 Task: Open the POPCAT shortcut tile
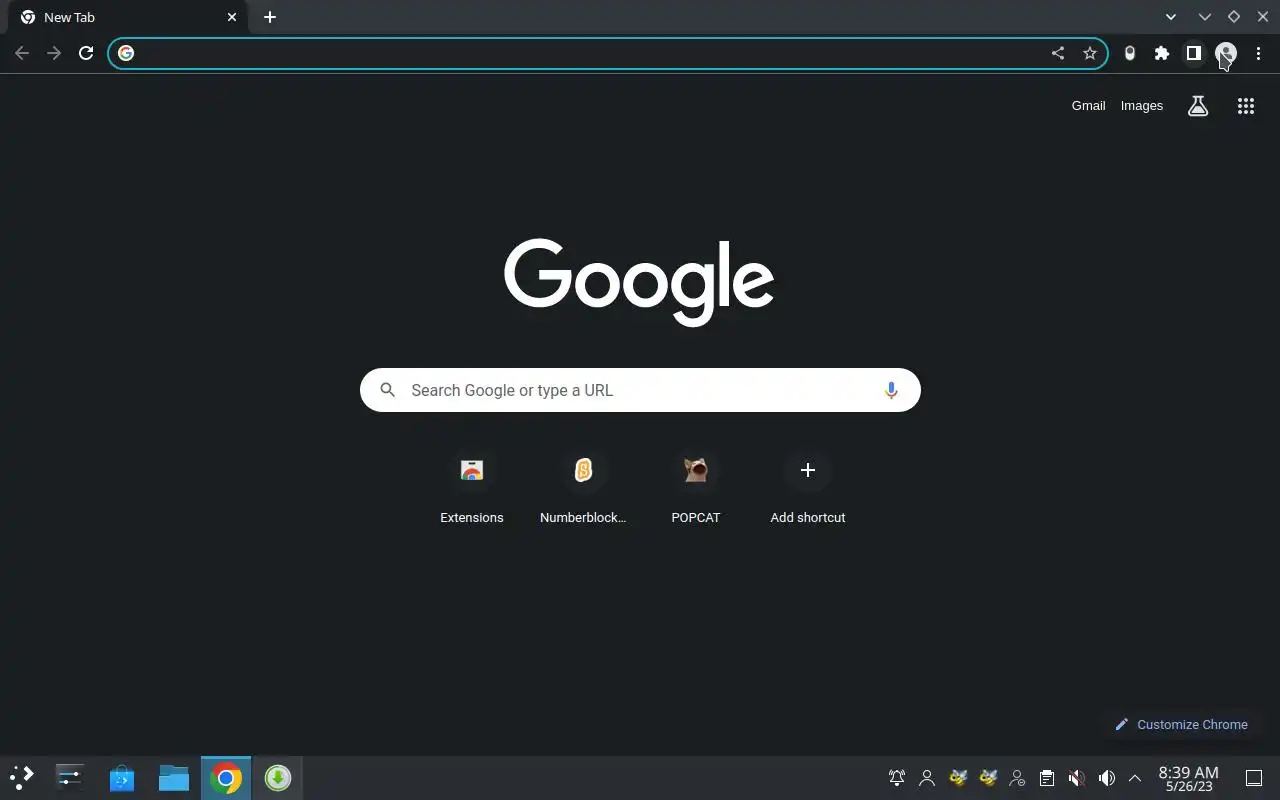696,489
